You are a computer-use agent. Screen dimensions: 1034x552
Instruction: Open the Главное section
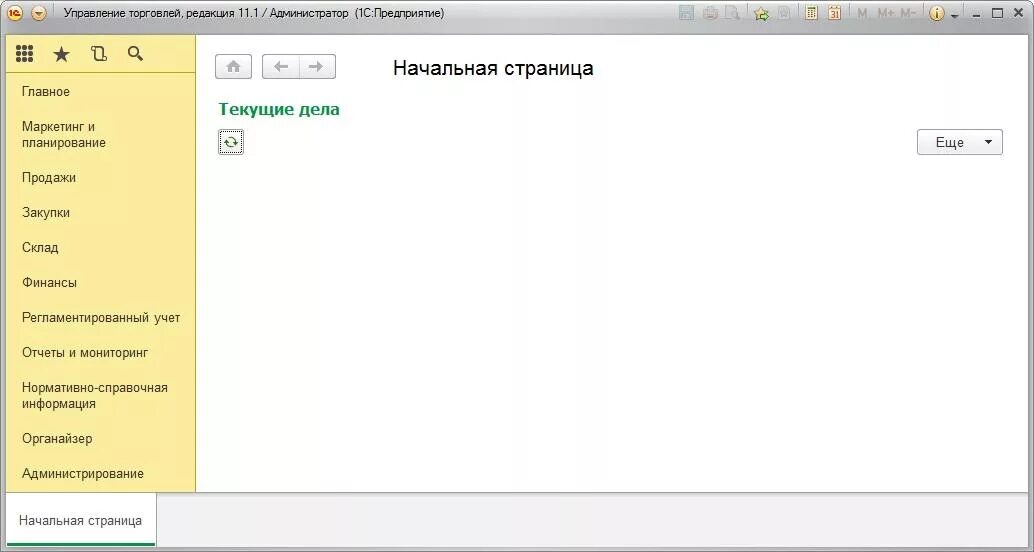(x=46, y=92)
